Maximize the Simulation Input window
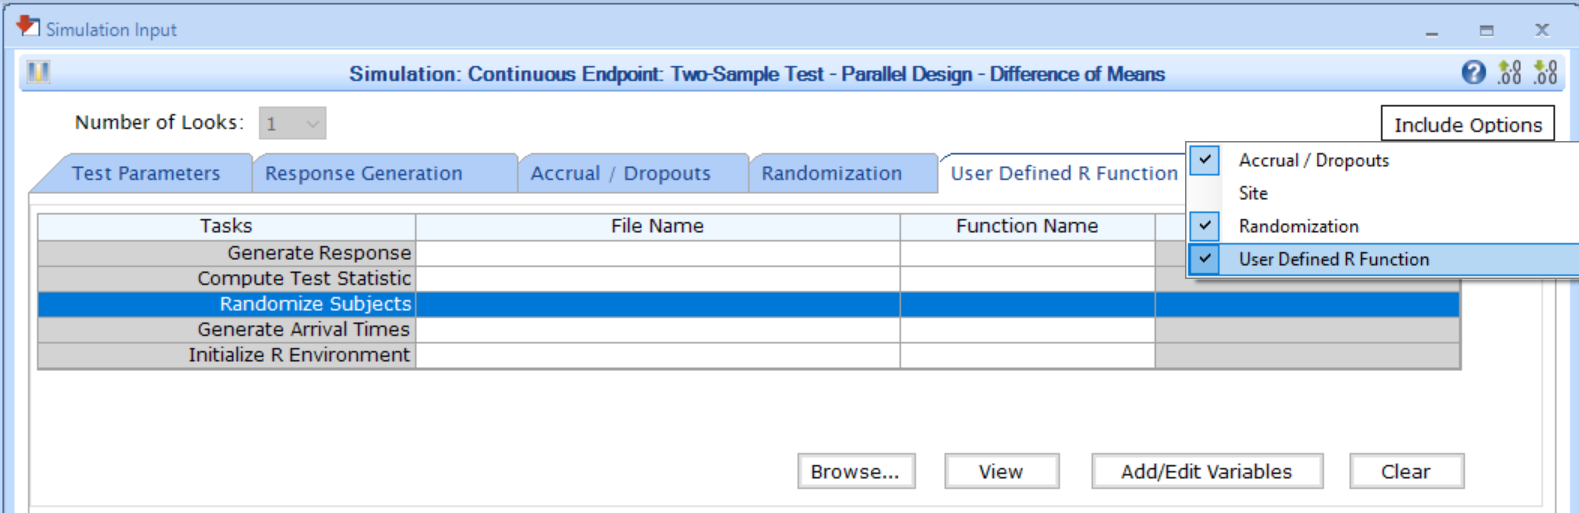Image resolution: width=1579 pixels, height=513 pixels. coord(1487,31)
